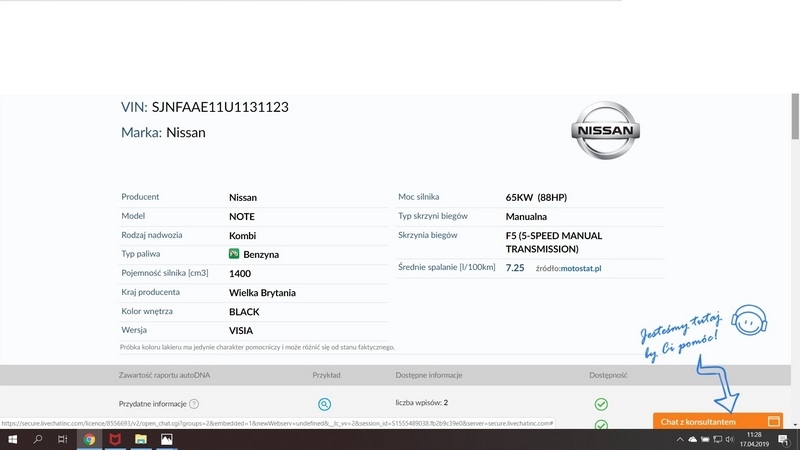Open the notification Action Center

click(x=784, y=439)
